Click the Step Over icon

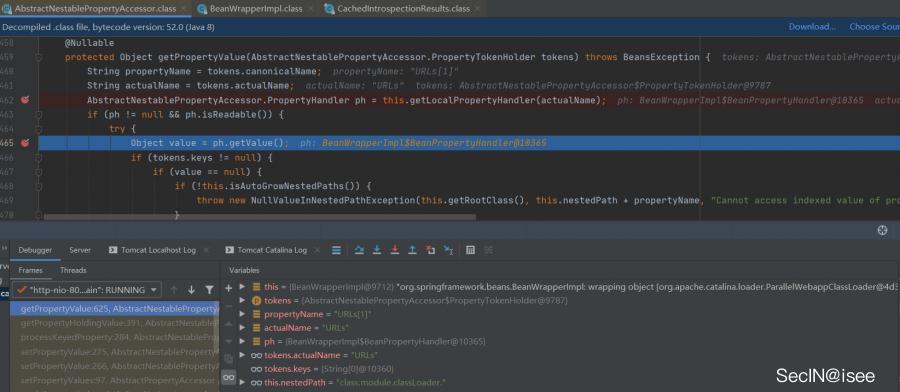click(359, 250)
